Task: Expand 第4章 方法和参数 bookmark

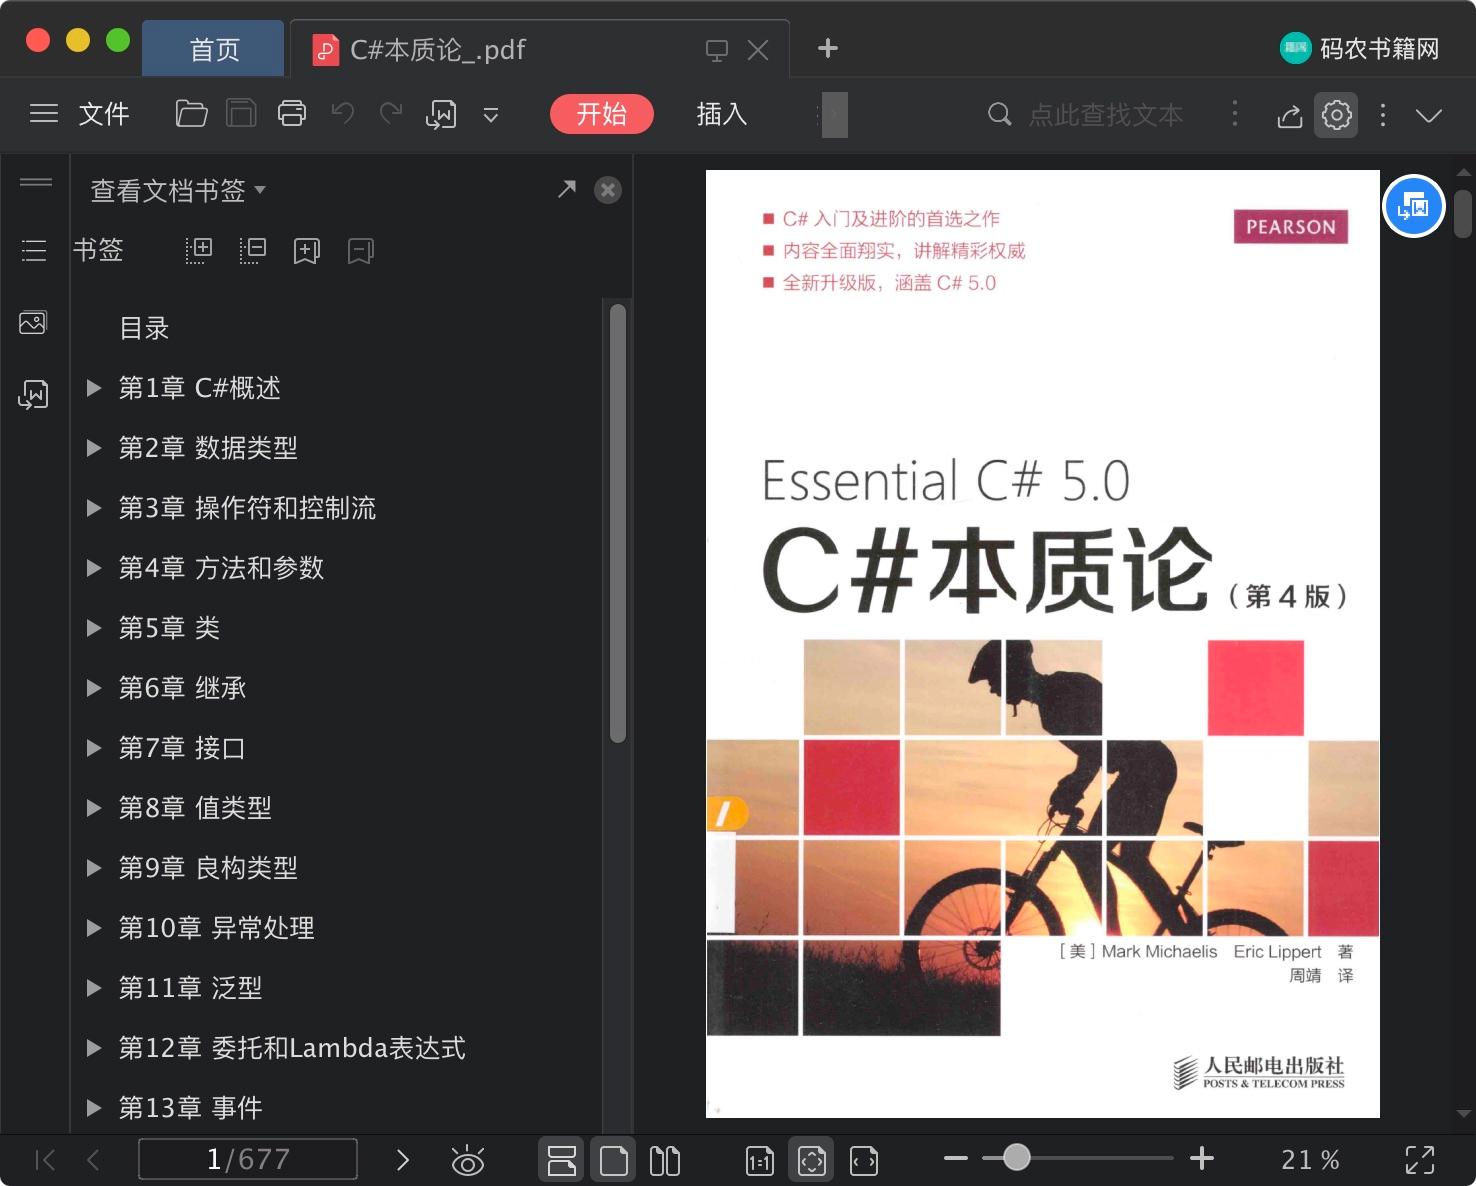Action: coord(94,568)
